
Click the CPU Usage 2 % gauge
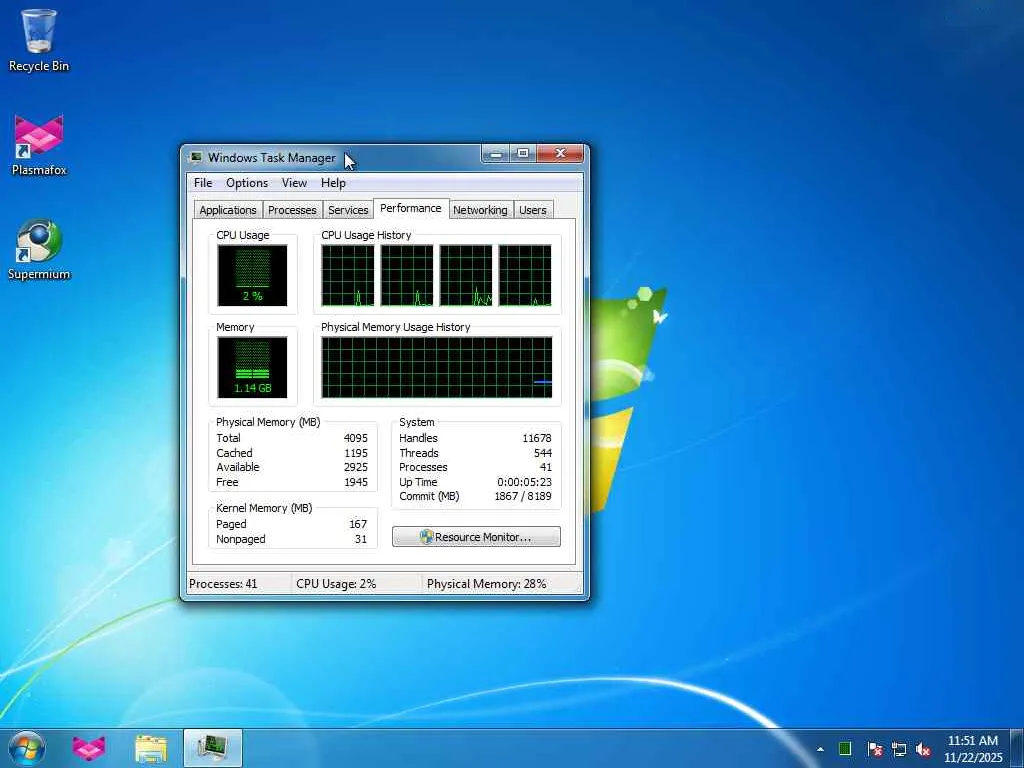pos(252,275)
